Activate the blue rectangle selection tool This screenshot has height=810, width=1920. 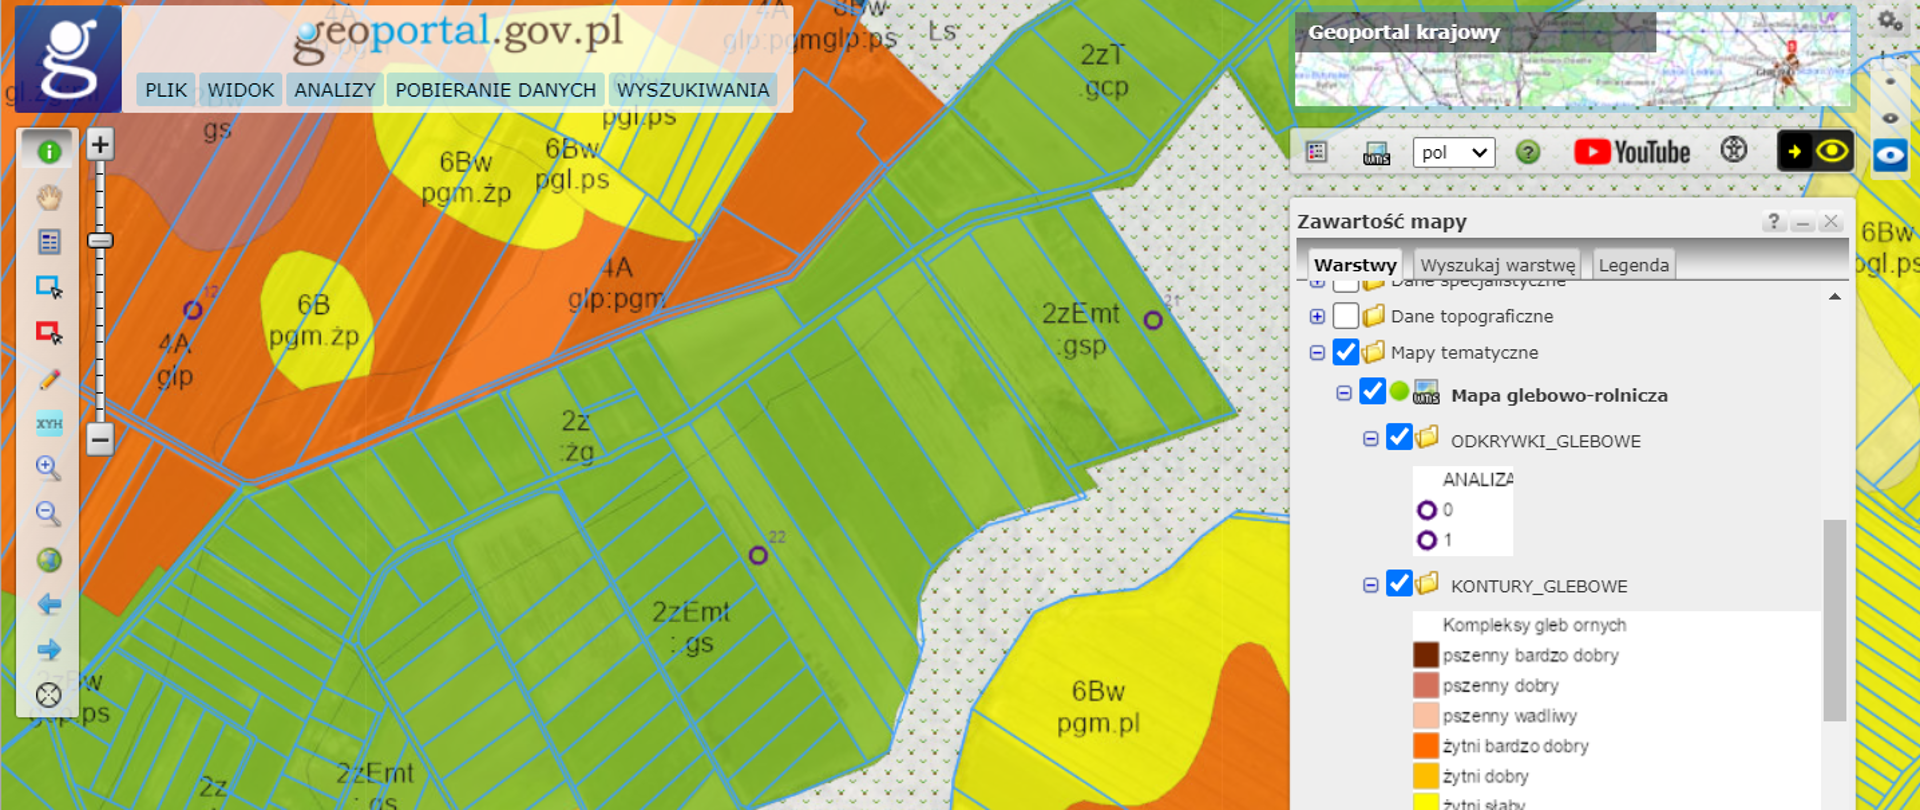click(x=49, y=287)
